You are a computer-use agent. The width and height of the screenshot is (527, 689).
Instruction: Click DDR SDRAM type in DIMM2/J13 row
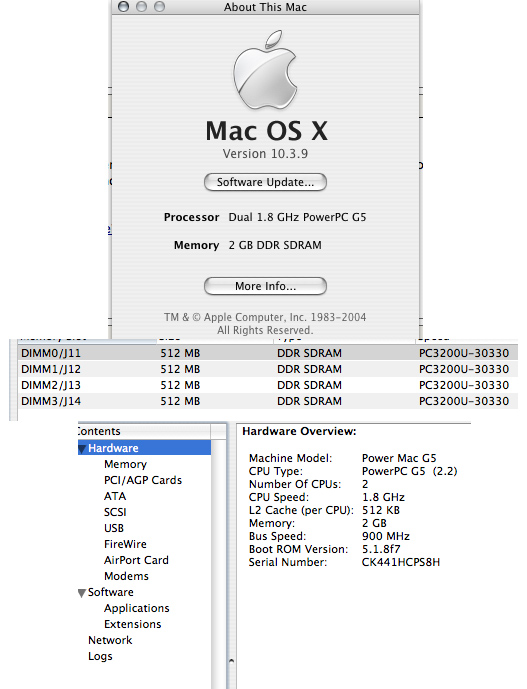pos(309,385)
